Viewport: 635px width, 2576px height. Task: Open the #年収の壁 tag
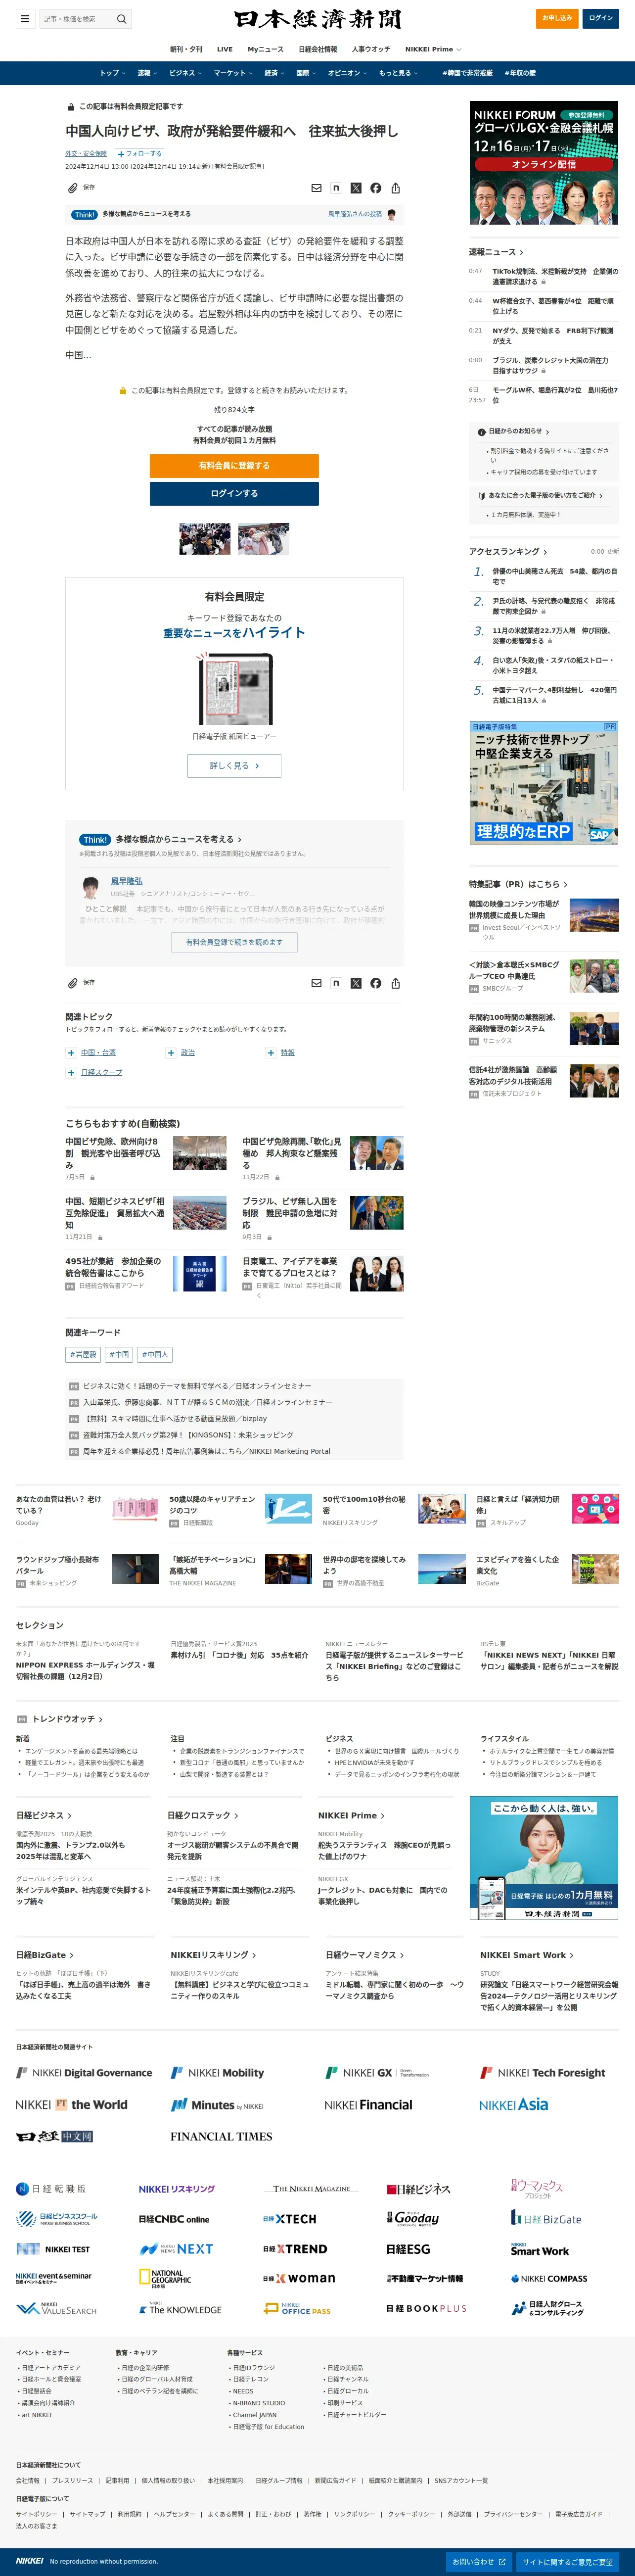[x=520, y=73]
